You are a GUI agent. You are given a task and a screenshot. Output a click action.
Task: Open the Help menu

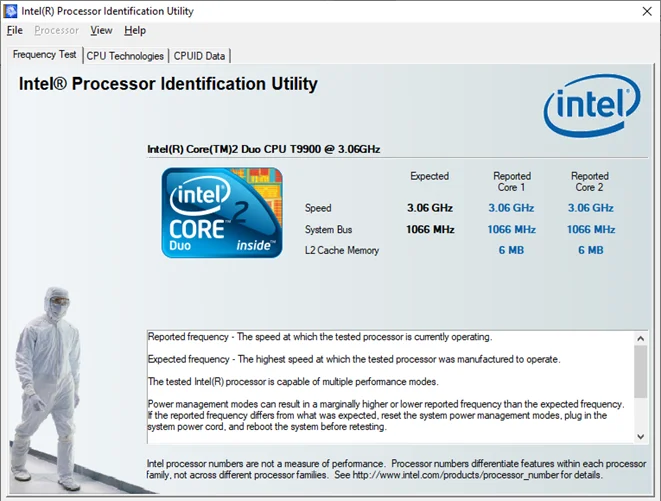click(x=135, y=30)
